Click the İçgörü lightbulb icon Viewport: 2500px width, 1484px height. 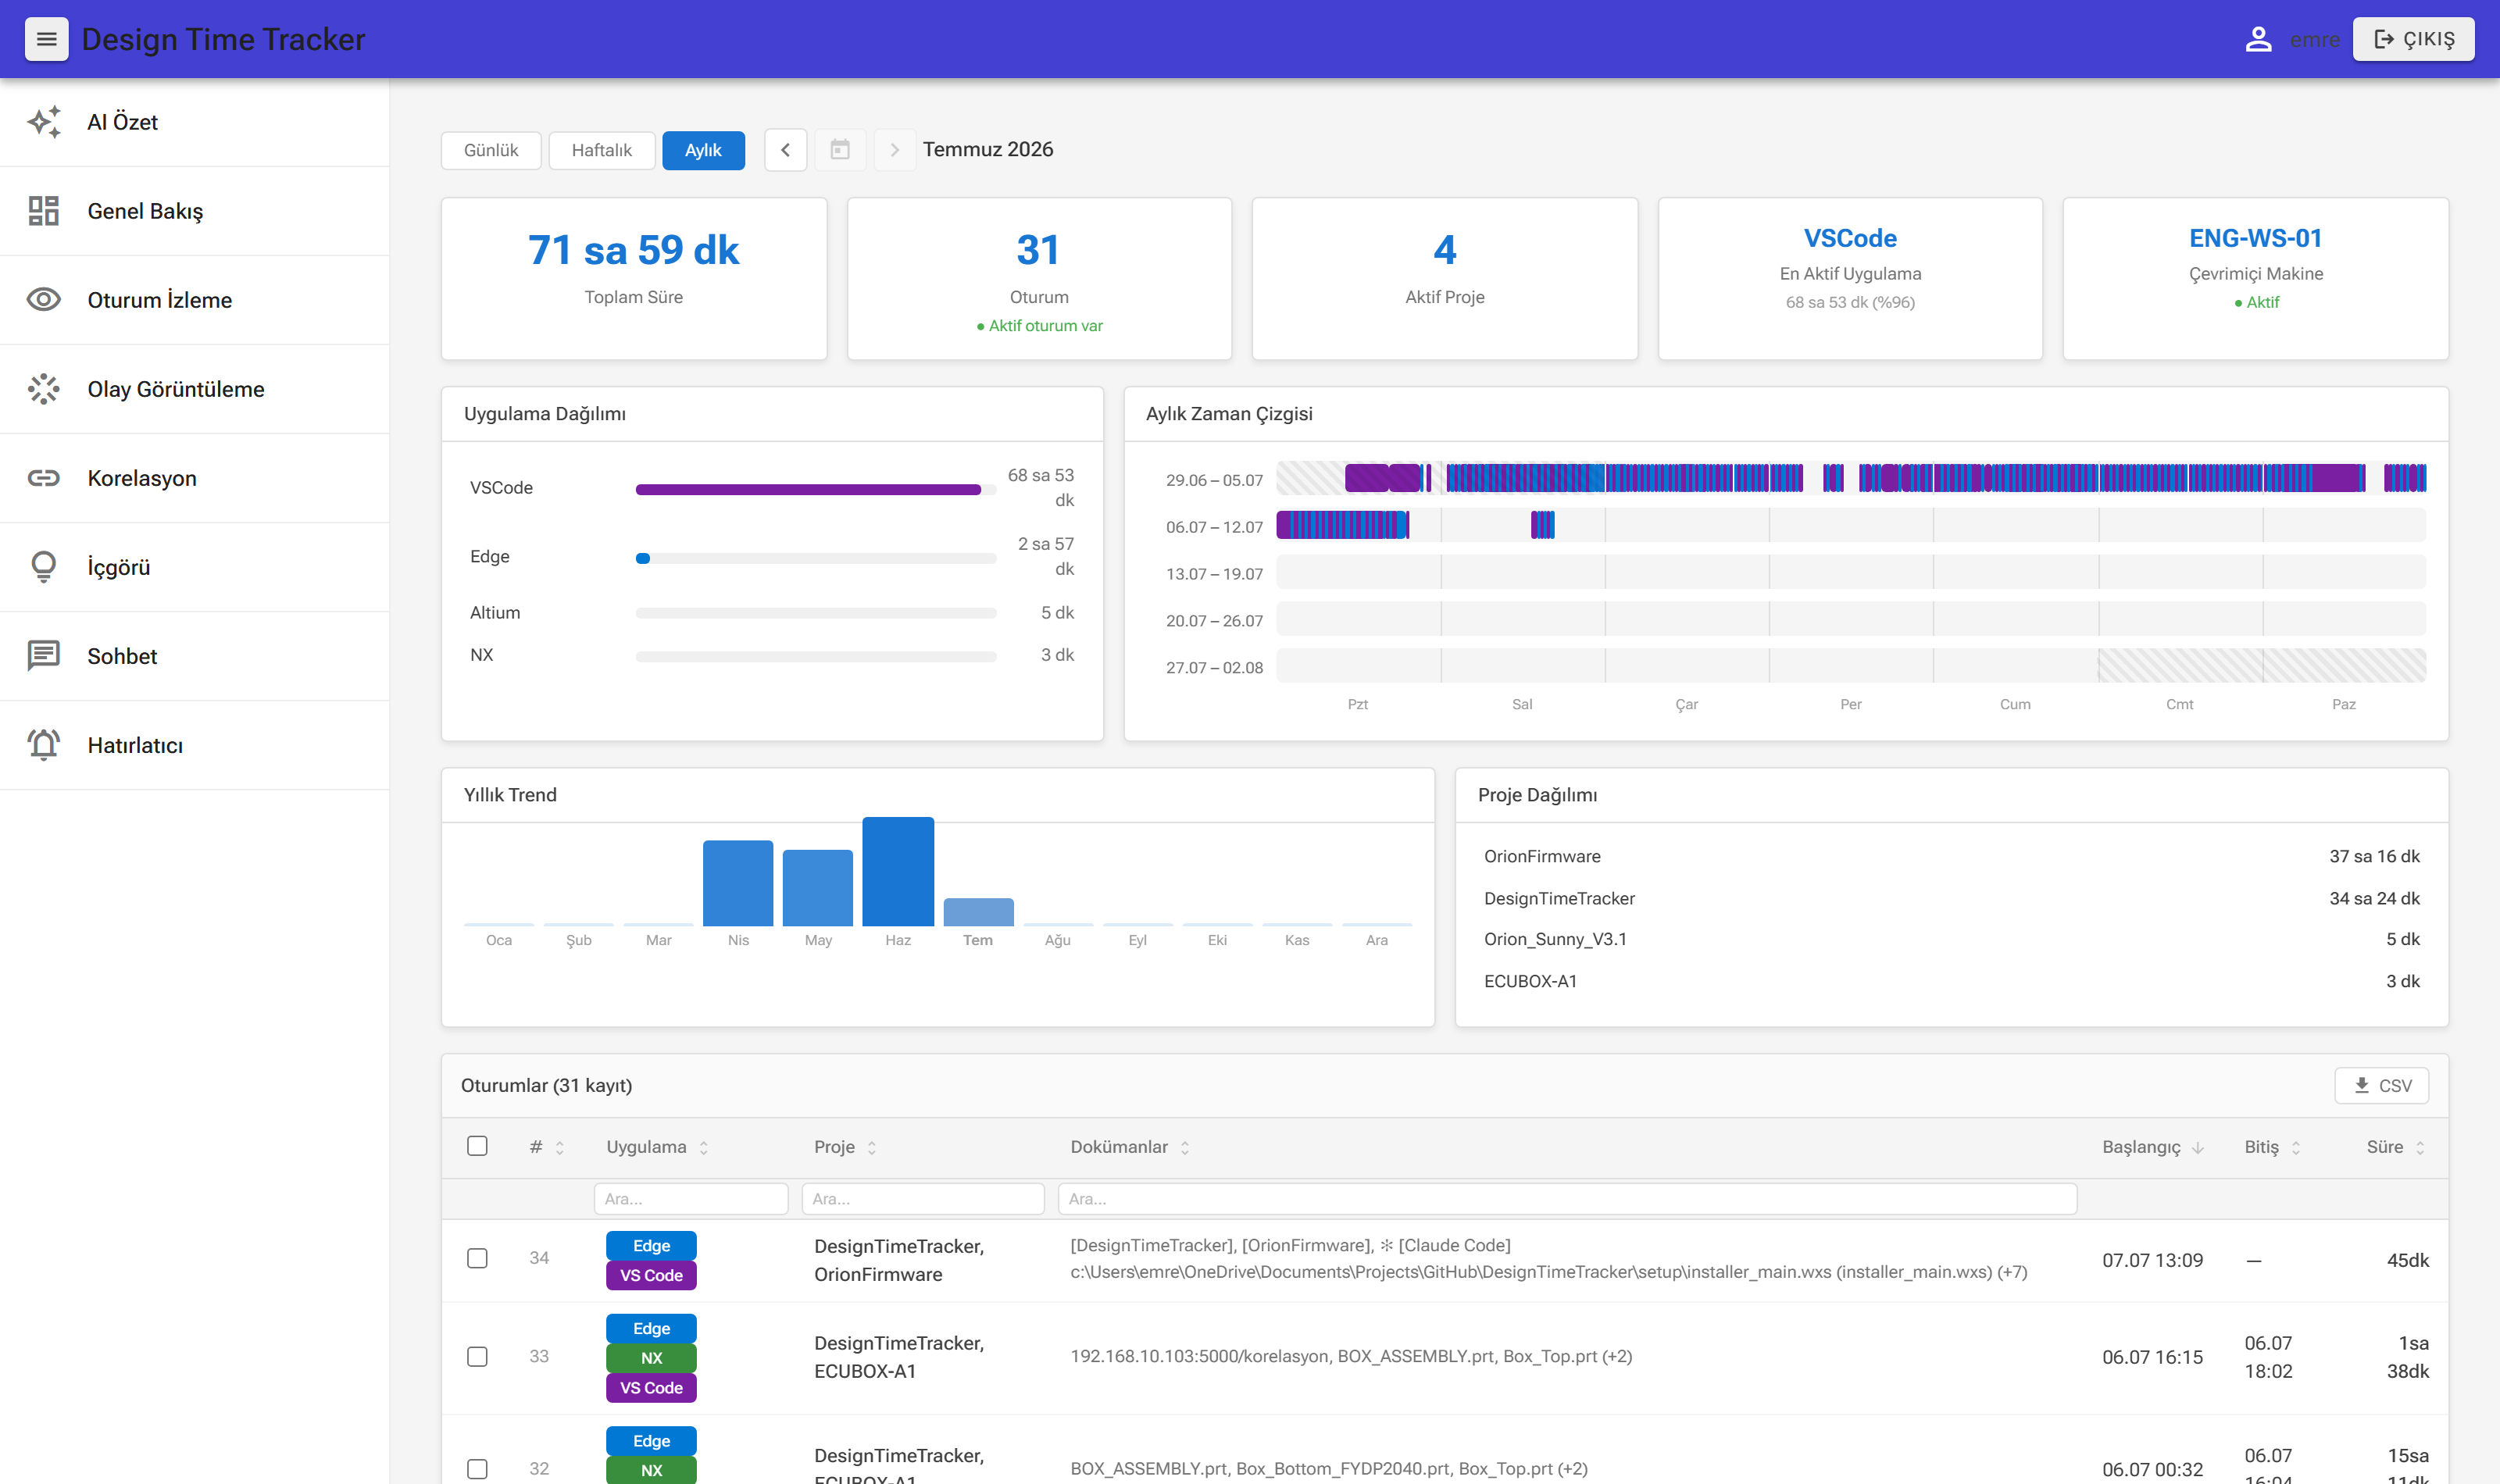44,567
